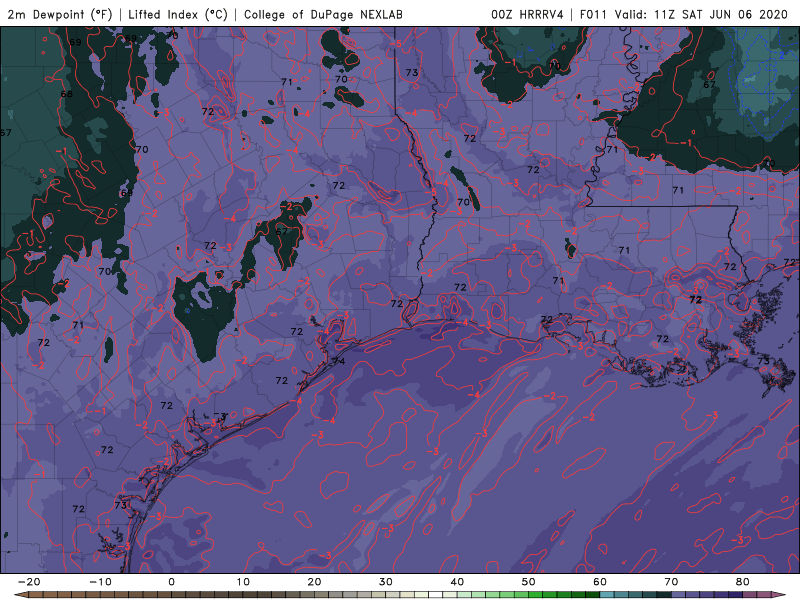Click the "00Z HRRRV4" model run label
Viewport: 800px width, 600px height.
point(528,14)
